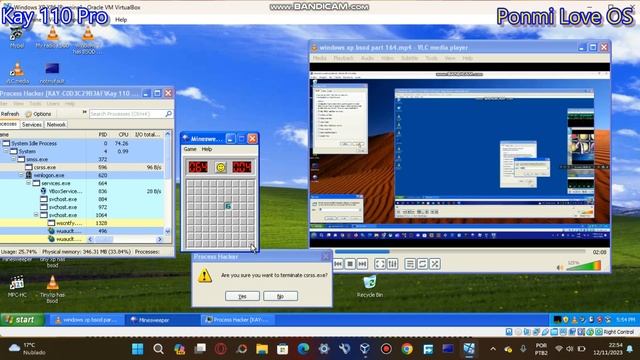Screen dimensions: 640x360
Task: Collapse the services.exe tree node
Action: pos(29,183)
